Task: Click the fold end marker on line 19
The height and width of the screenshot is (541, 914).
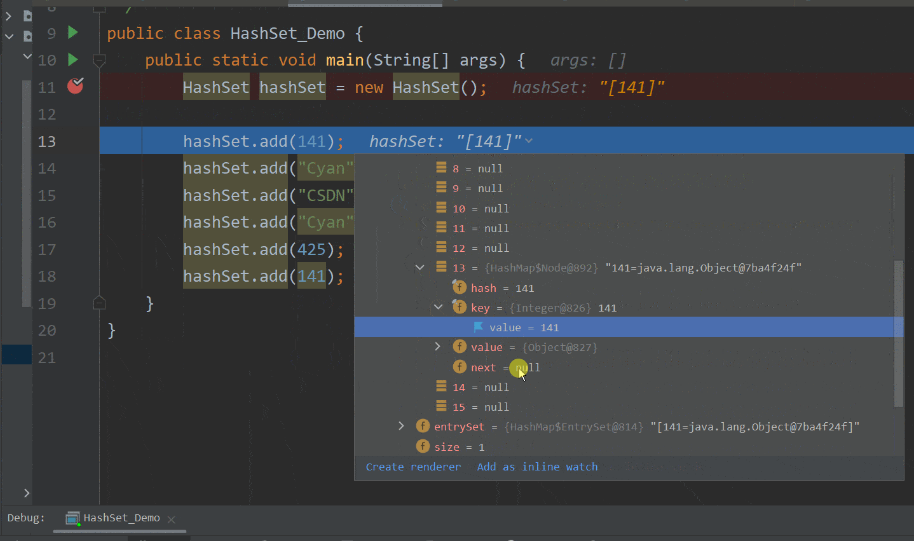Action: pyautogui.click(x=99, y=303)
